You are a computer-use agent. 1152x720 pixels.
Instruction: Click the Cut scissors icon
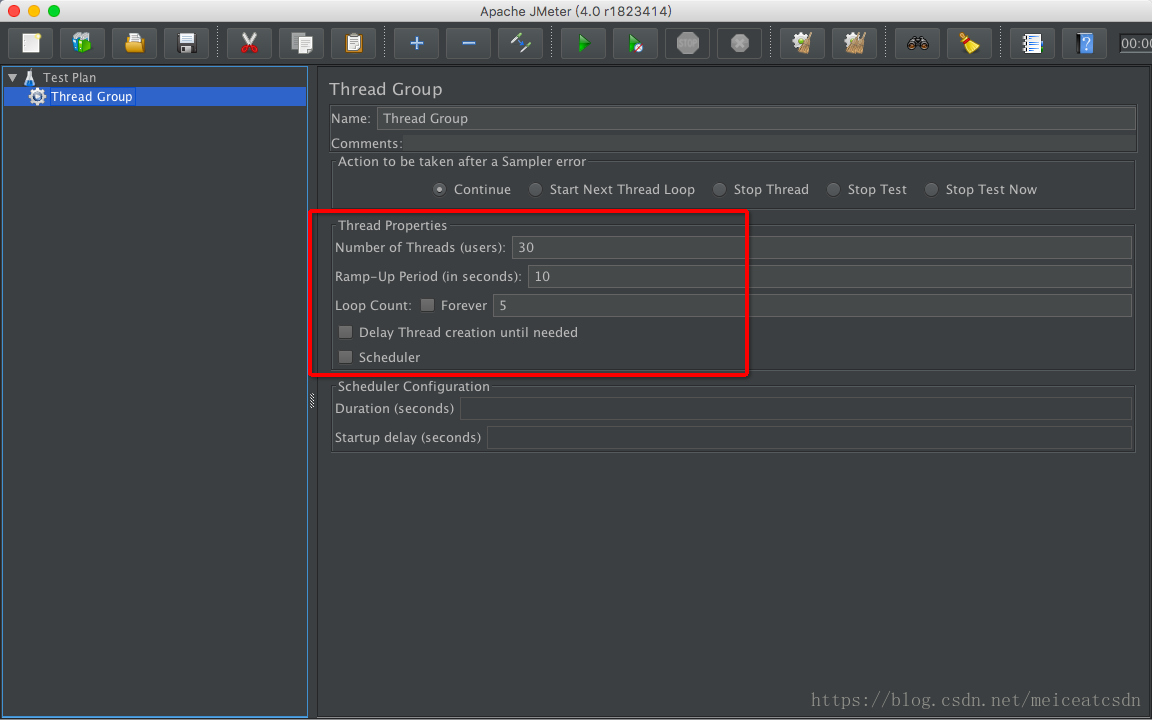250,43
